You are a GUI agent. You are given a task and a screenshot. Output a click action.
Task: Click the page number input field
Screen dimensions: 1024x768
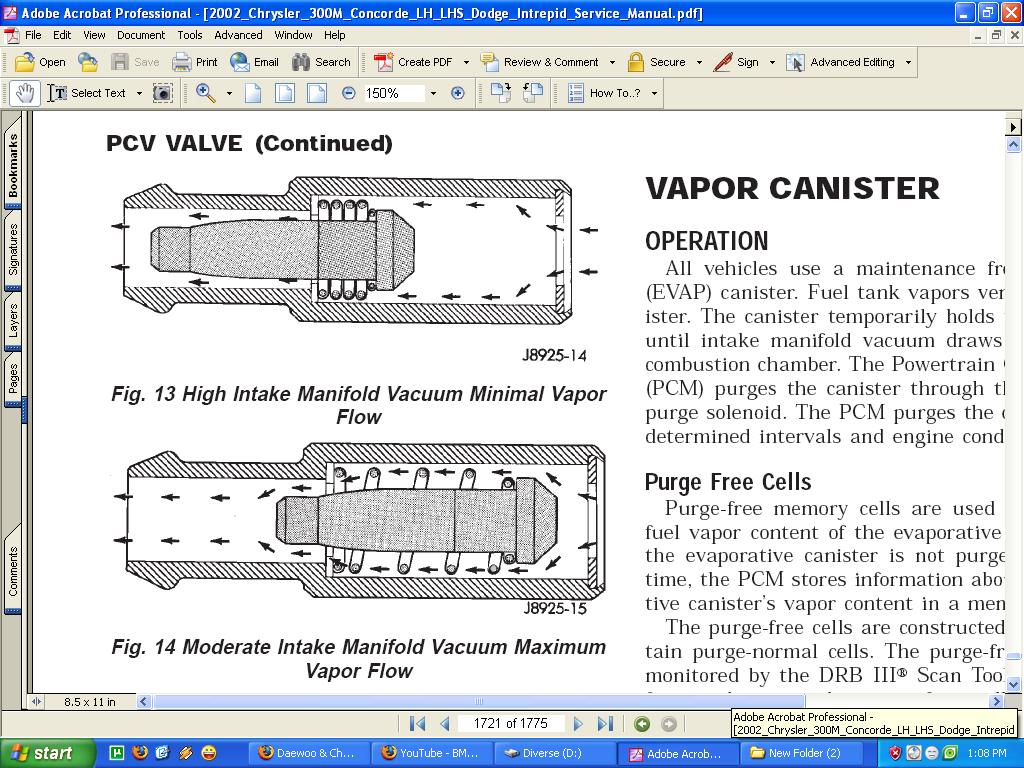coord(510,723)
